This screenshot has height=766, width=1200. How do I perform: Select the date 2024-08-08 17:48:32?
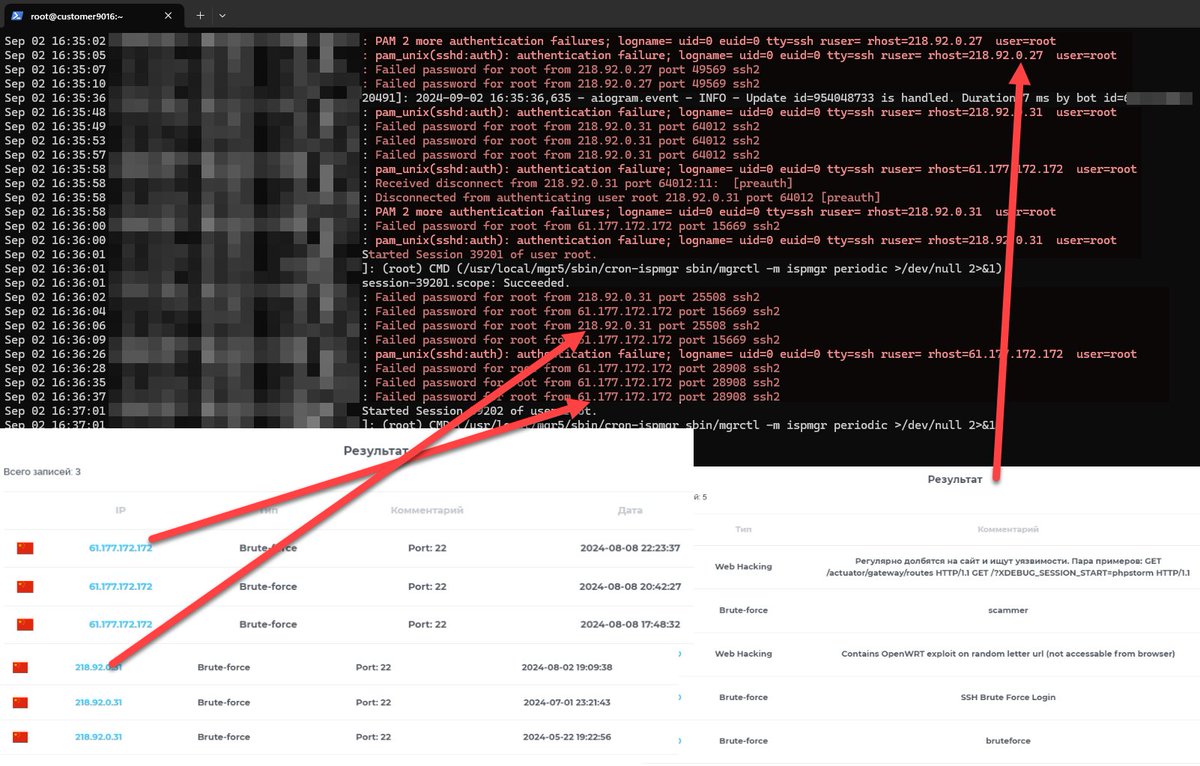click(x=630, y=624)
